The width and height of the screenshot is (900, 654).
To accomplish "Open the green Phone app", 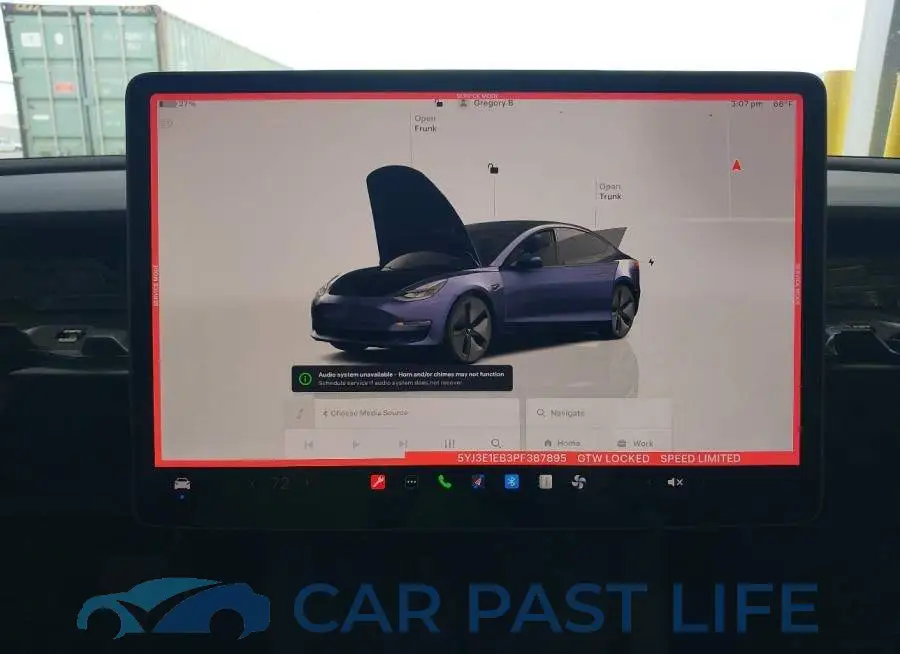I will [x=444, y=482].
